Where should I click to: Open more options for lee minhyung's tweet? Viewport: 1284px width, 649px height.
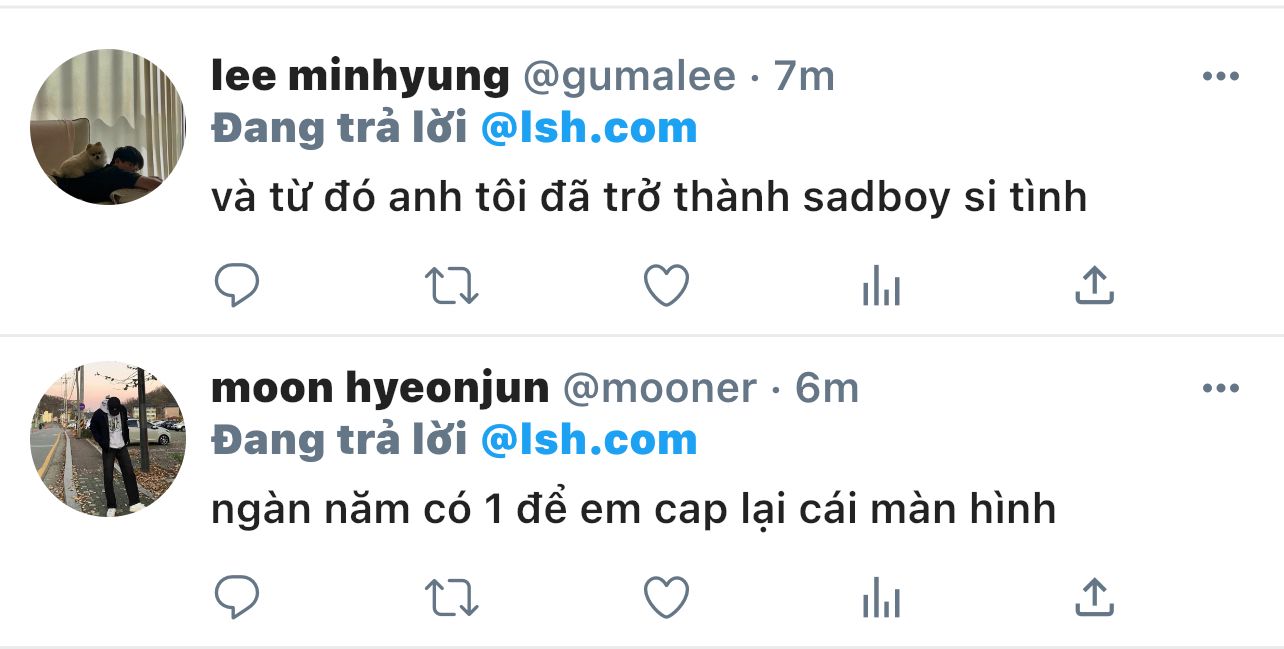click(1220, 77)
